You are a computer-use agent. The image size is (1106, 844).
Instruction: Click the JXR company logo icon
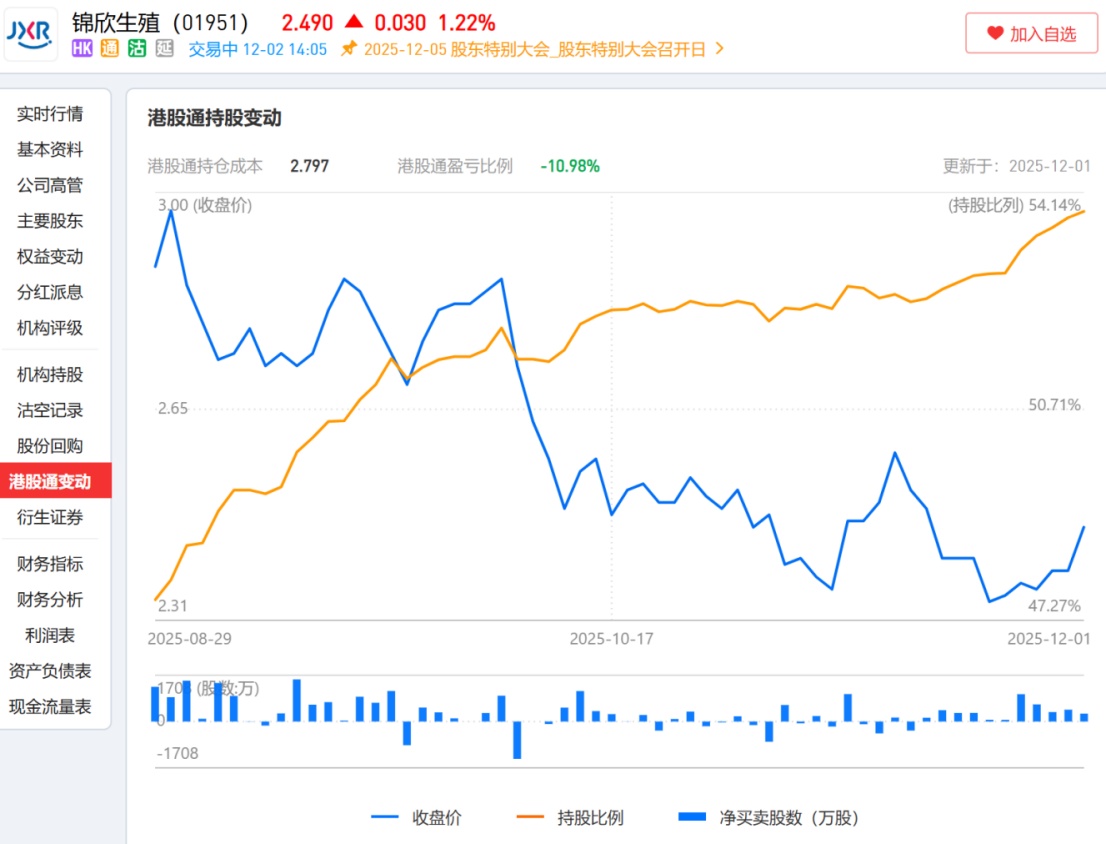[x=30, y=34]
